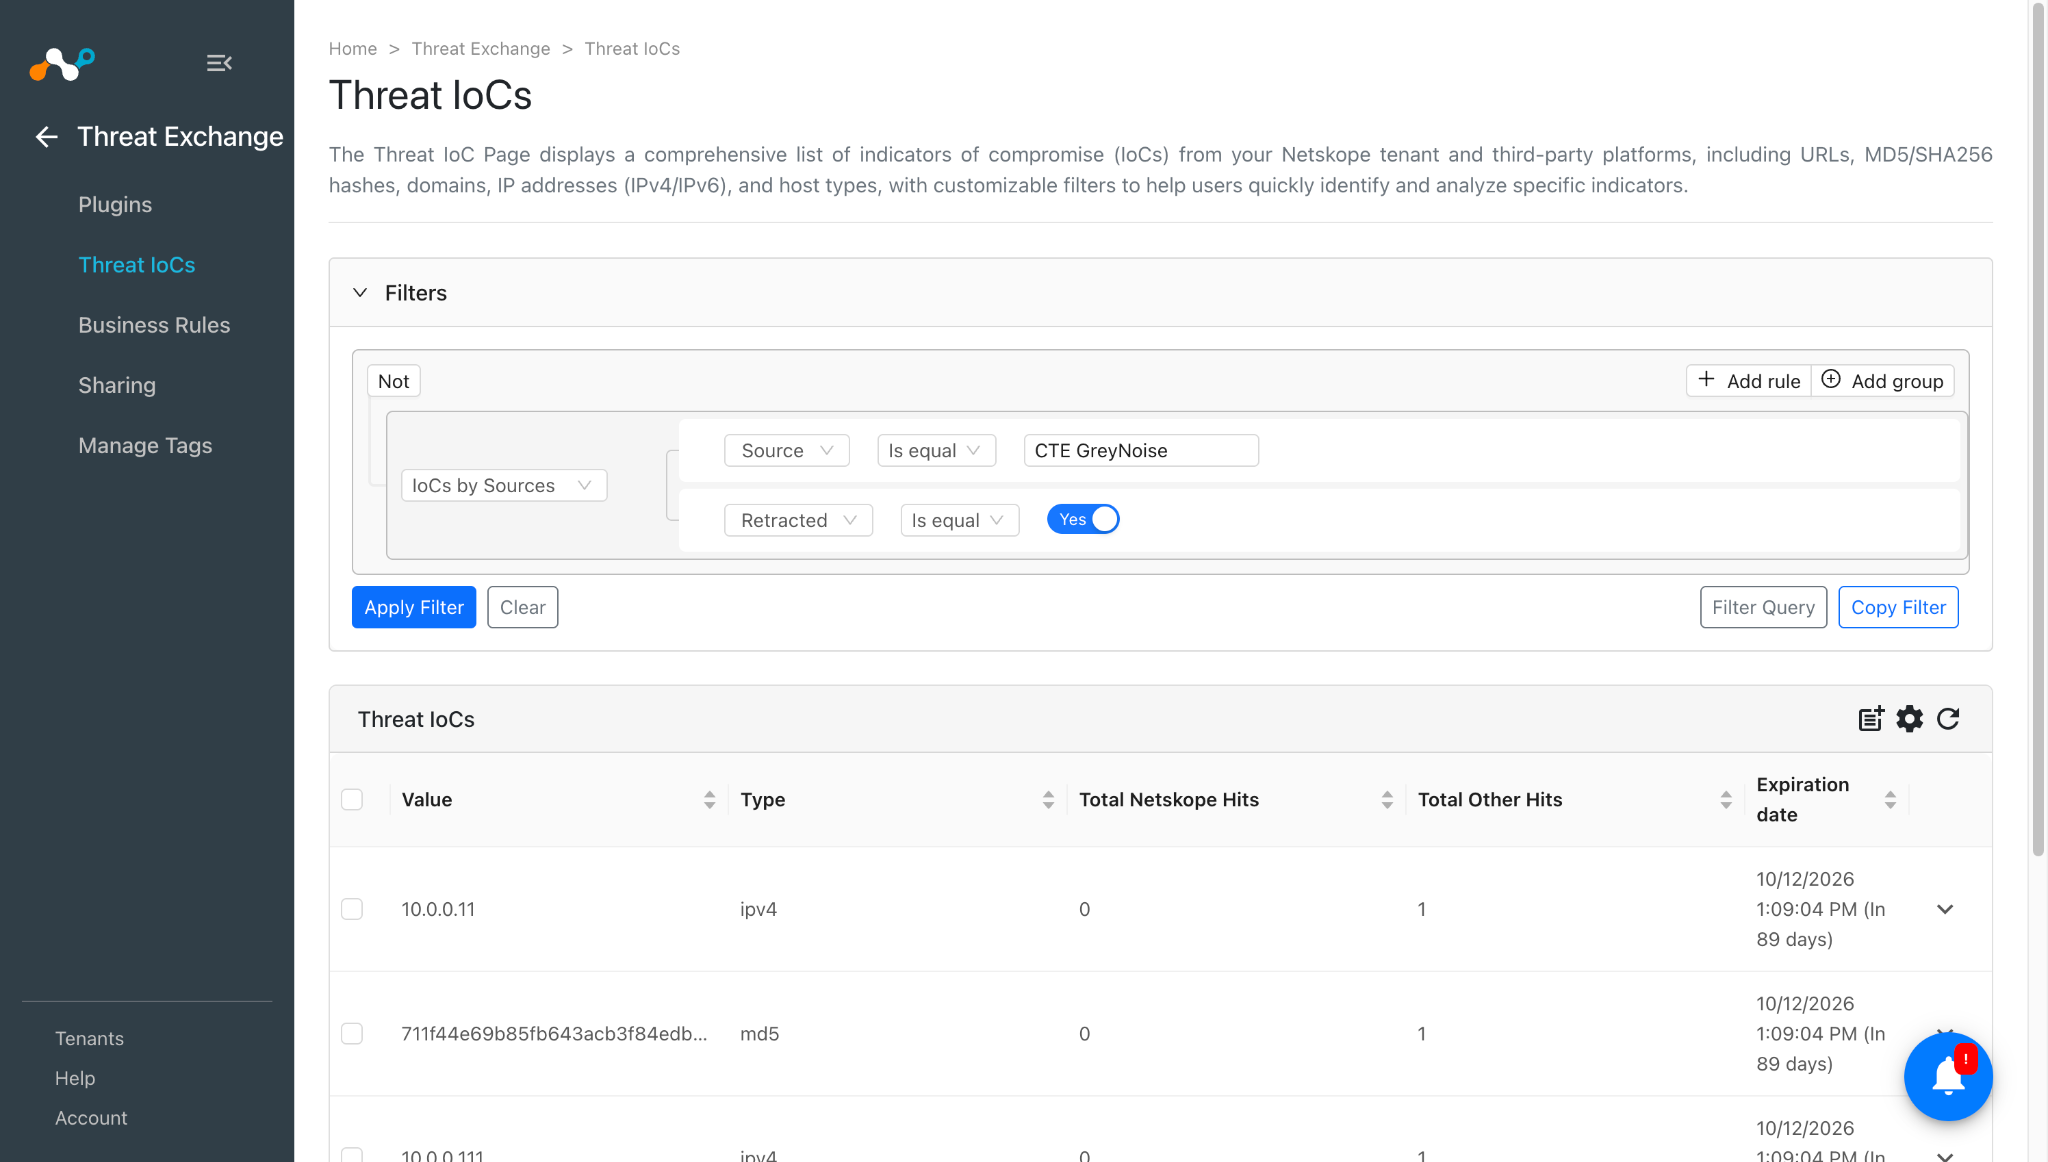Image resolution: width=2048 pixels, height=1162 pixels.
Task: Click Apply Filter button
Action: (x=414, y=607)
